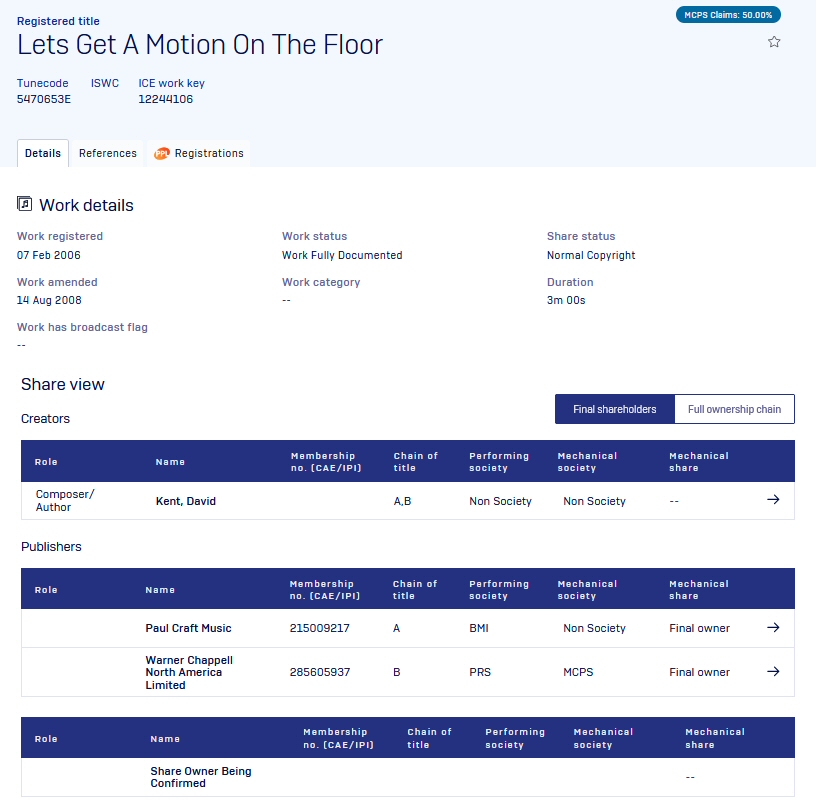Click membership number 285605937

pyautogui.click(x=319, y=672)
